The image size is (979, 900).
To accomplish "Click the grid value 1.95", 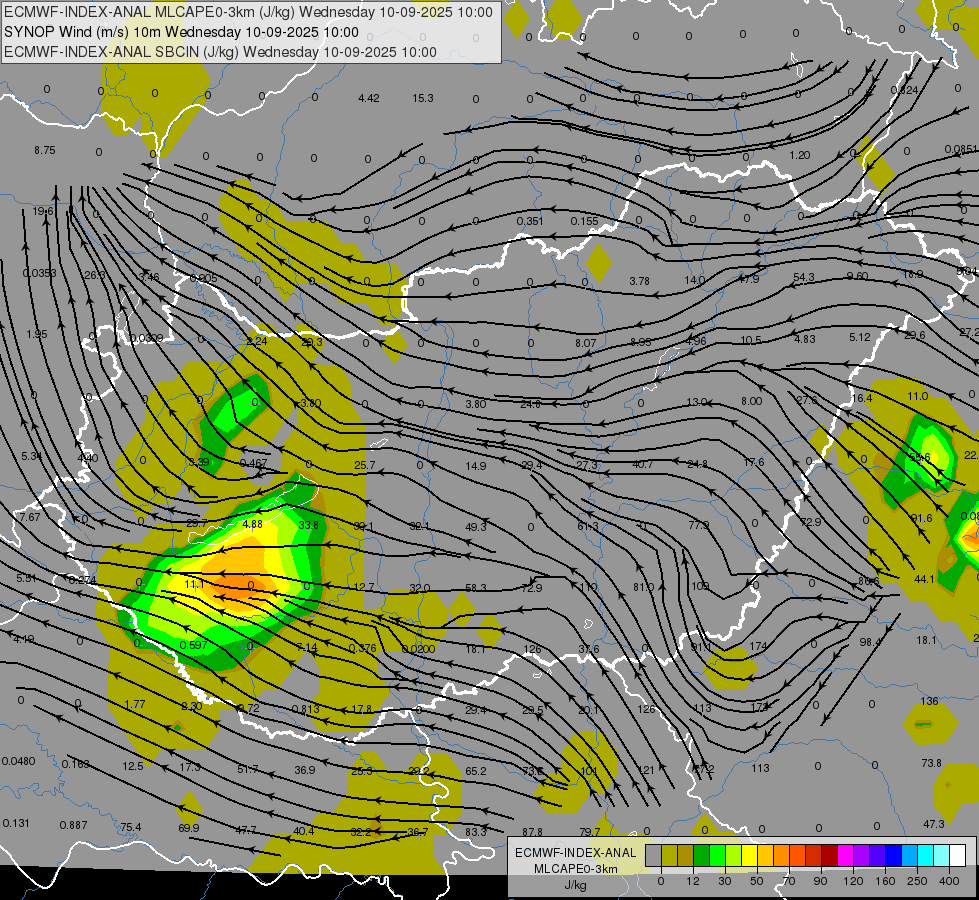I will [x=37, y=334].
